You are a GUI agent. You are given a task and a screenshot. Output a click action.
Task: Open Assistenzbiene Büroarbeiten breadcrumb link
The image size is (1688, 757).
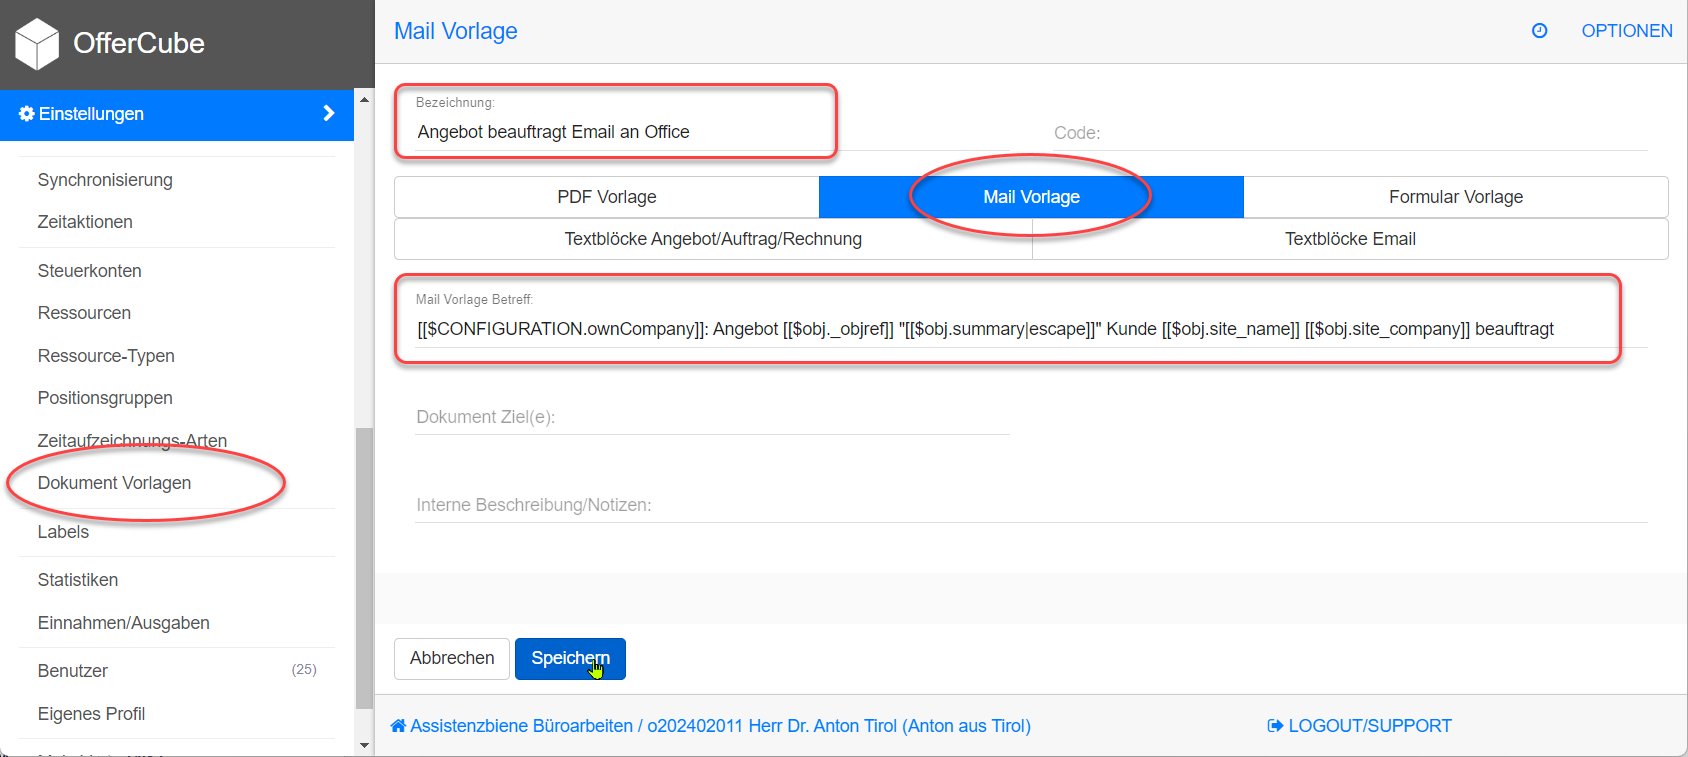tap(710, 726)
